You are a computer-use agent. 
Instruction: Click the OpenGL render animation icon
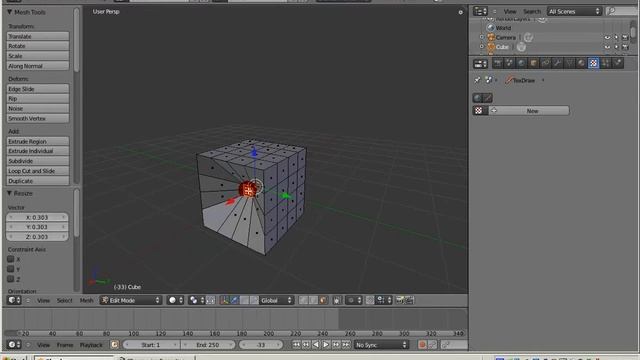(409, 300)
